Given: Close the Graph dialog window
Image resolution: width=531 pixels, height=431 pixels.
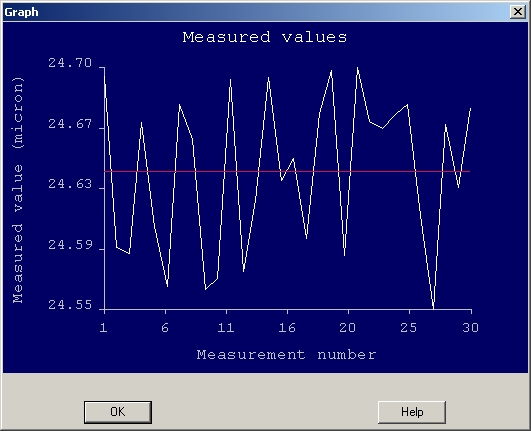Looking at the screenshot, I should (518, 12).
